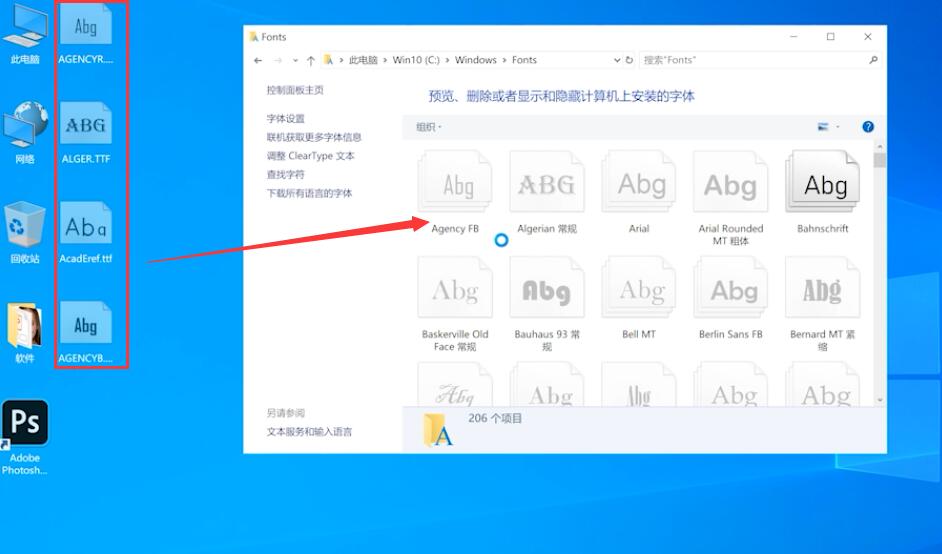942x554 pixels.
Task: Click 下载所有语言的字体 link
Action: pos(309,193)
